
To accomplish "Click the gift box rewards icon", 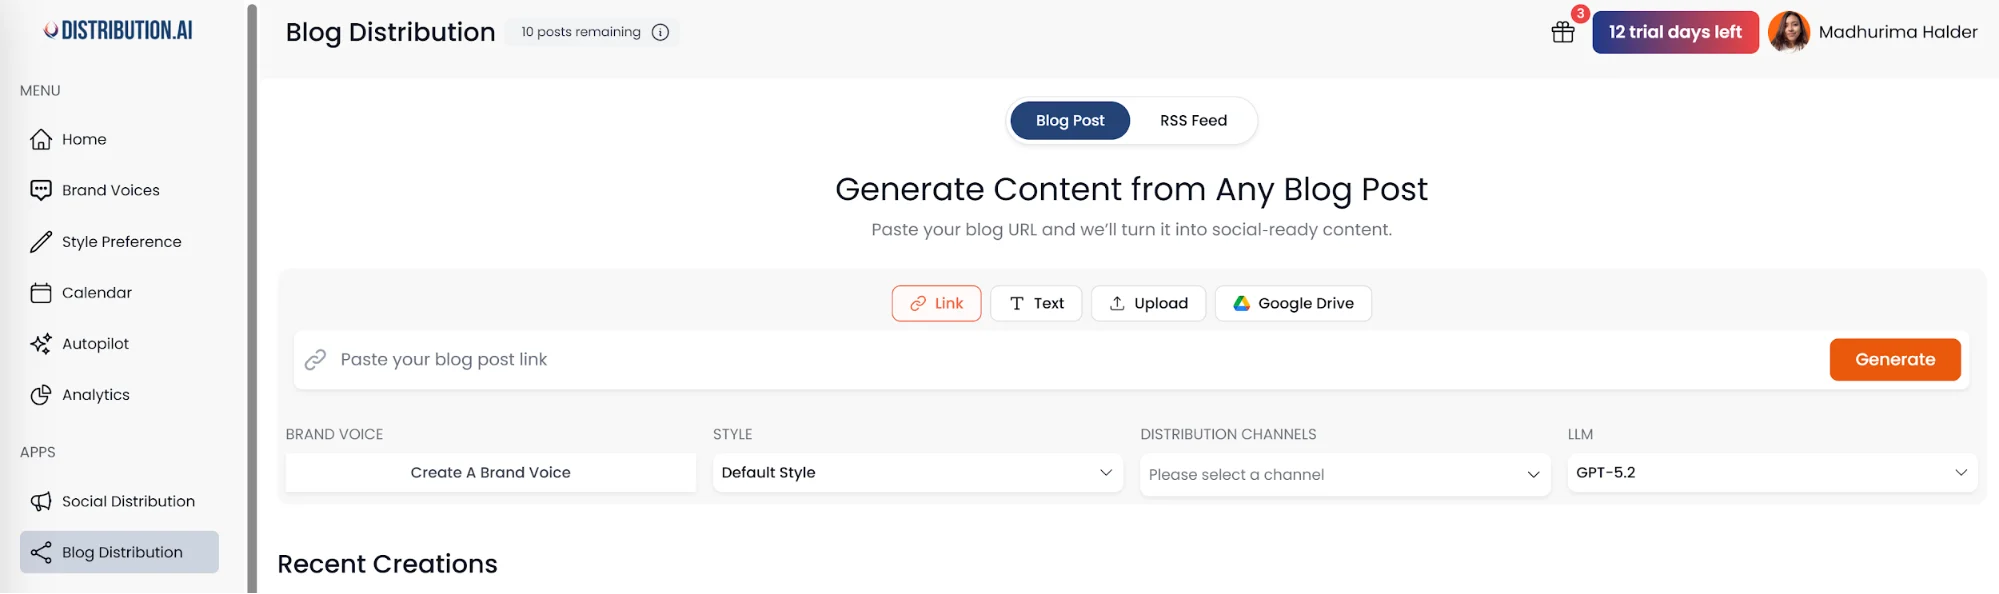I will tap(1562, 33).
